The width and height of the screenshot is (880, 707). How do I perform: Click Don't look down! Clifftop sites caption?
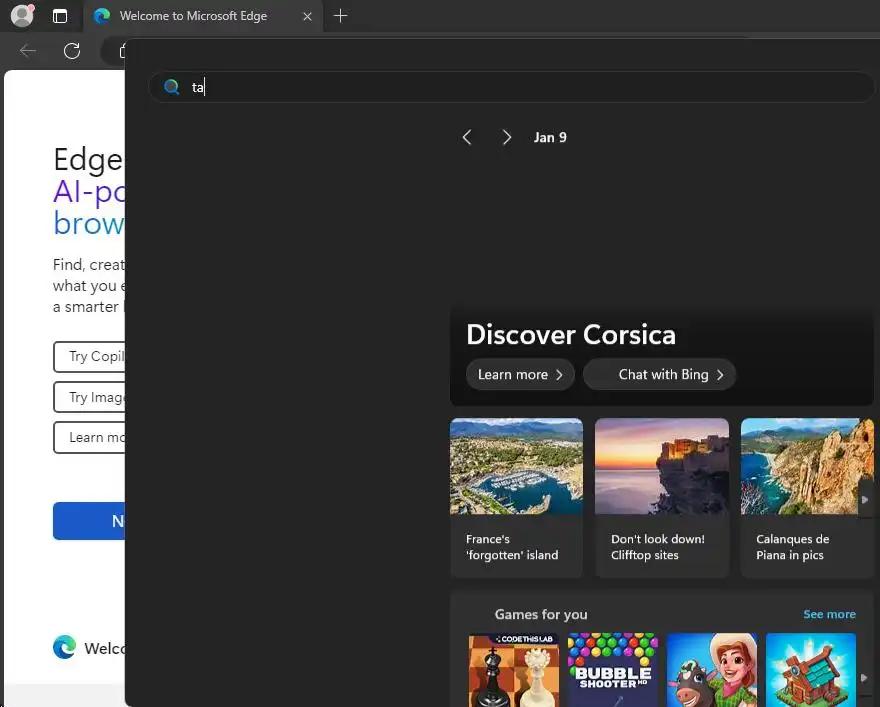(x=658, y=547)
